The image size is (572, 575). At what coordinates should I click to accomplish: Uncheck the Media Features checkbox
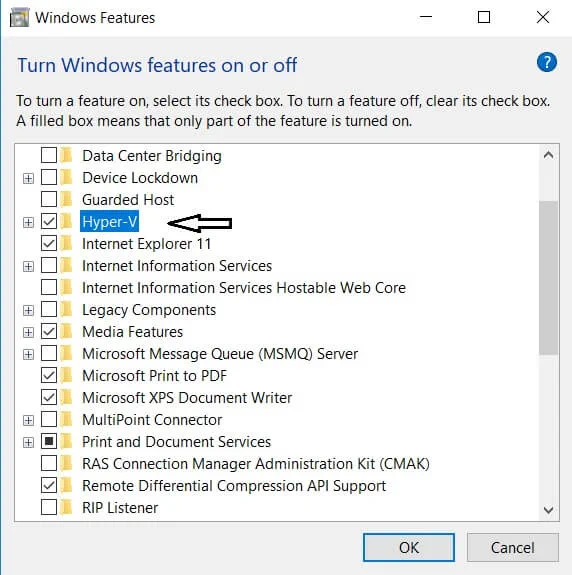tap(49, 331)
